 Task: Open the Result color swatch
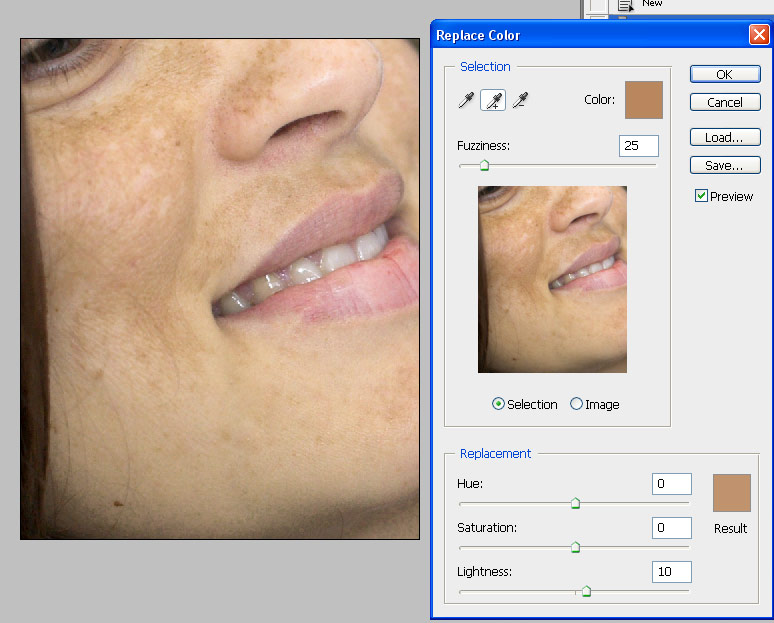point(731,493)
